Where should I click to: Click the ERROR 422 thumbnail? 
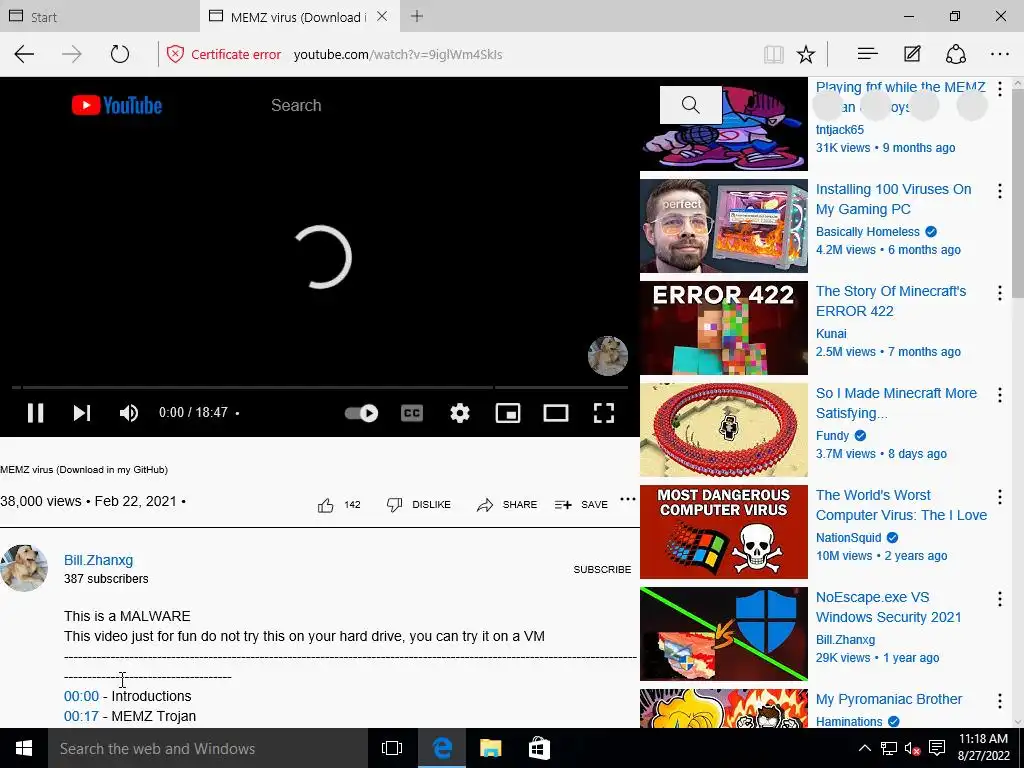[724, 327]
